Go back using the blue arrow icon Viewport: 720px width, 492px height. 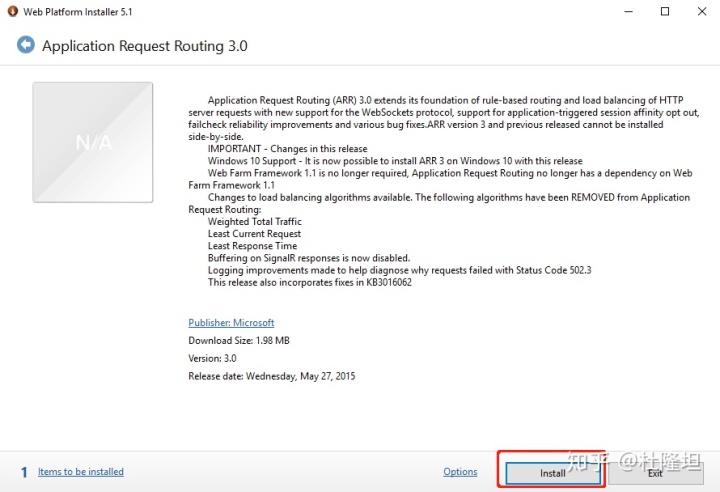[x=26, y=45]
